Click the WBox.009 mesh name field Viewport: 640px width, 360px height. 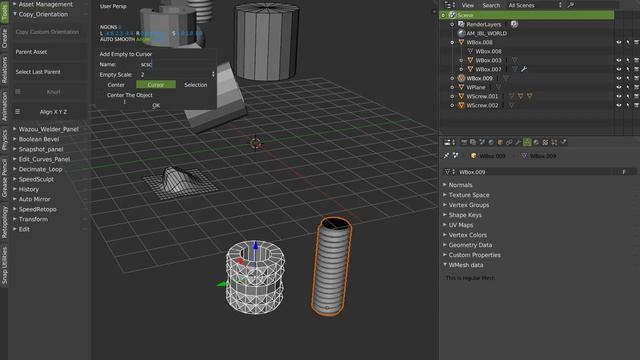point(531,172)
